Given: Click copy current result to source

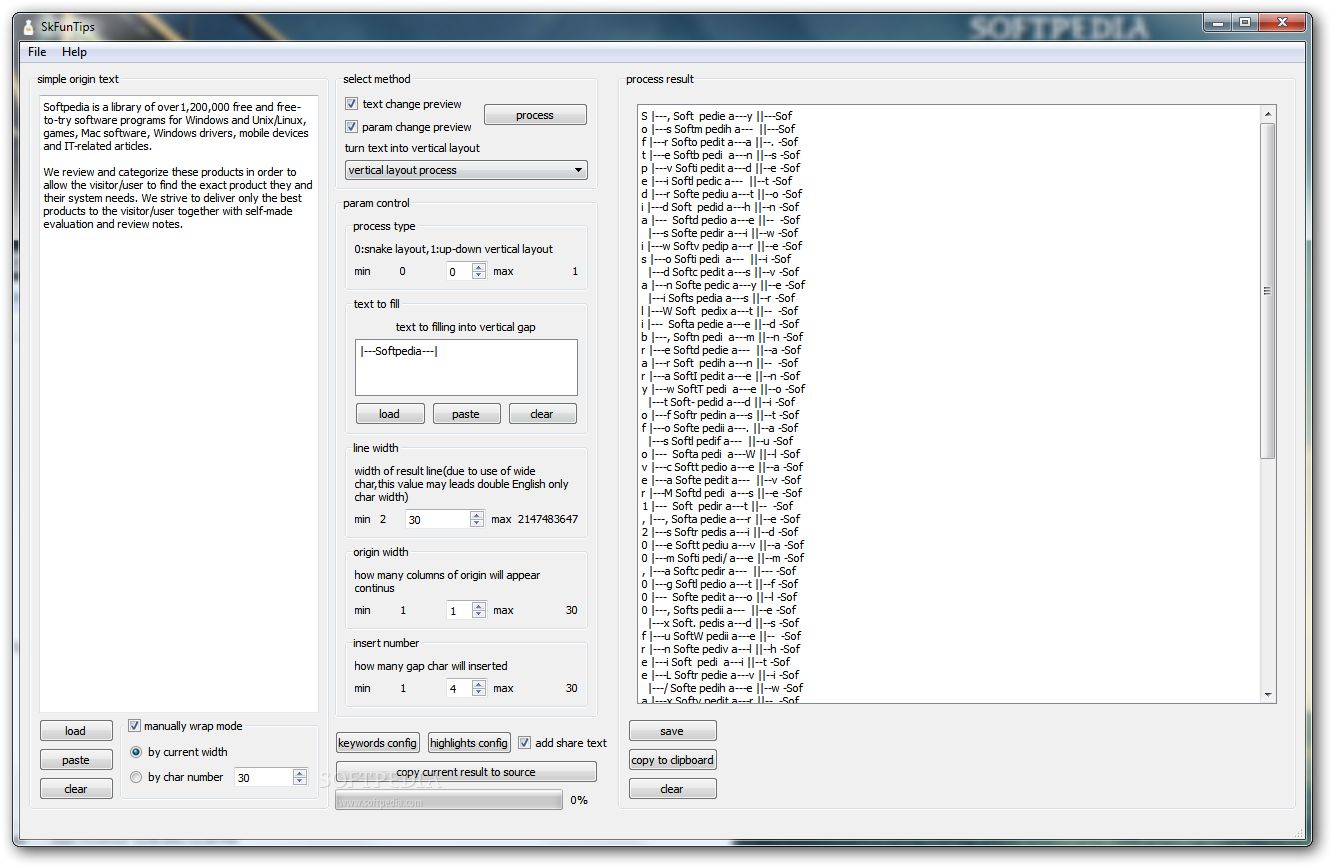Looking at the screenshot, I should pos(466,772).
